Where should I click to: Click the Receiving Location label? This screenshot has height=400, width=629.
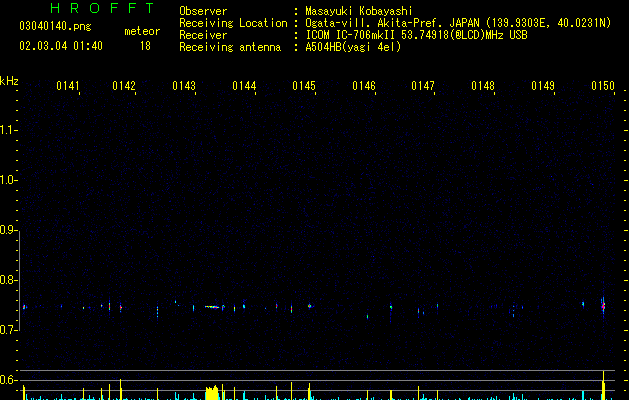(233, 23)
